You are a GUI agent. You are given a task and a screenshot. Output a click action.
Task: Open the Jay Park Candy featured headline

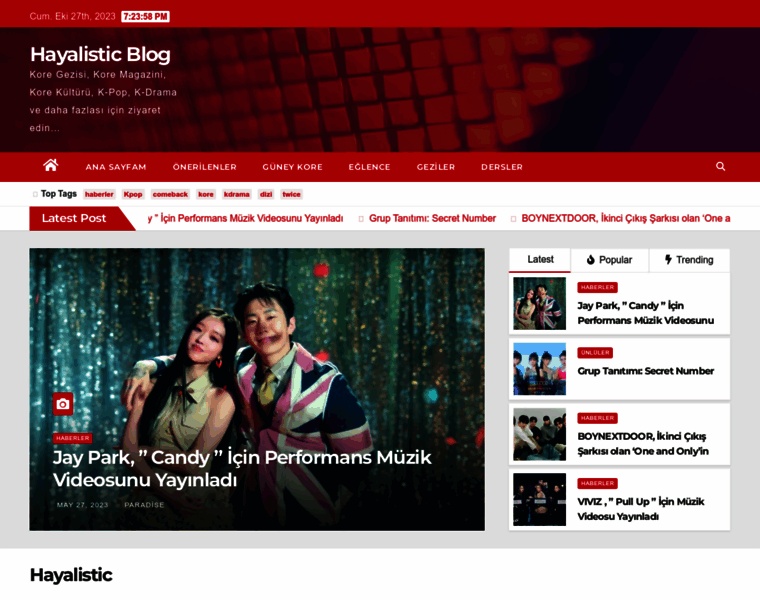[x=242, y=469]
